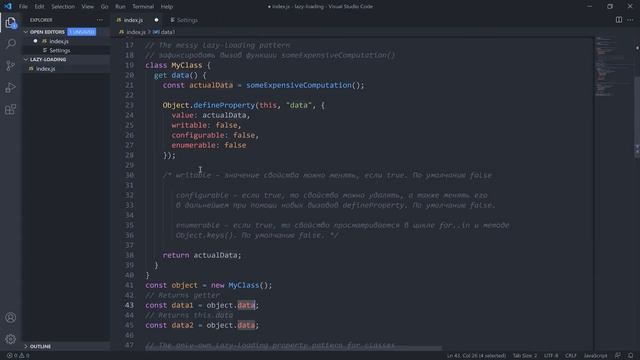The width and height of the screenshot is (640, 360).
Task: Open the Help menu
Action: coord(167,7)
